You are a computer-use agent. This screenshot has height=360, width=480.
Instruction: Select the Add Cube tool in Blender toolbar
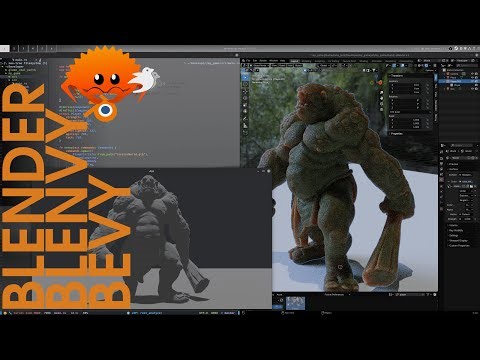[x=245, y=133]
